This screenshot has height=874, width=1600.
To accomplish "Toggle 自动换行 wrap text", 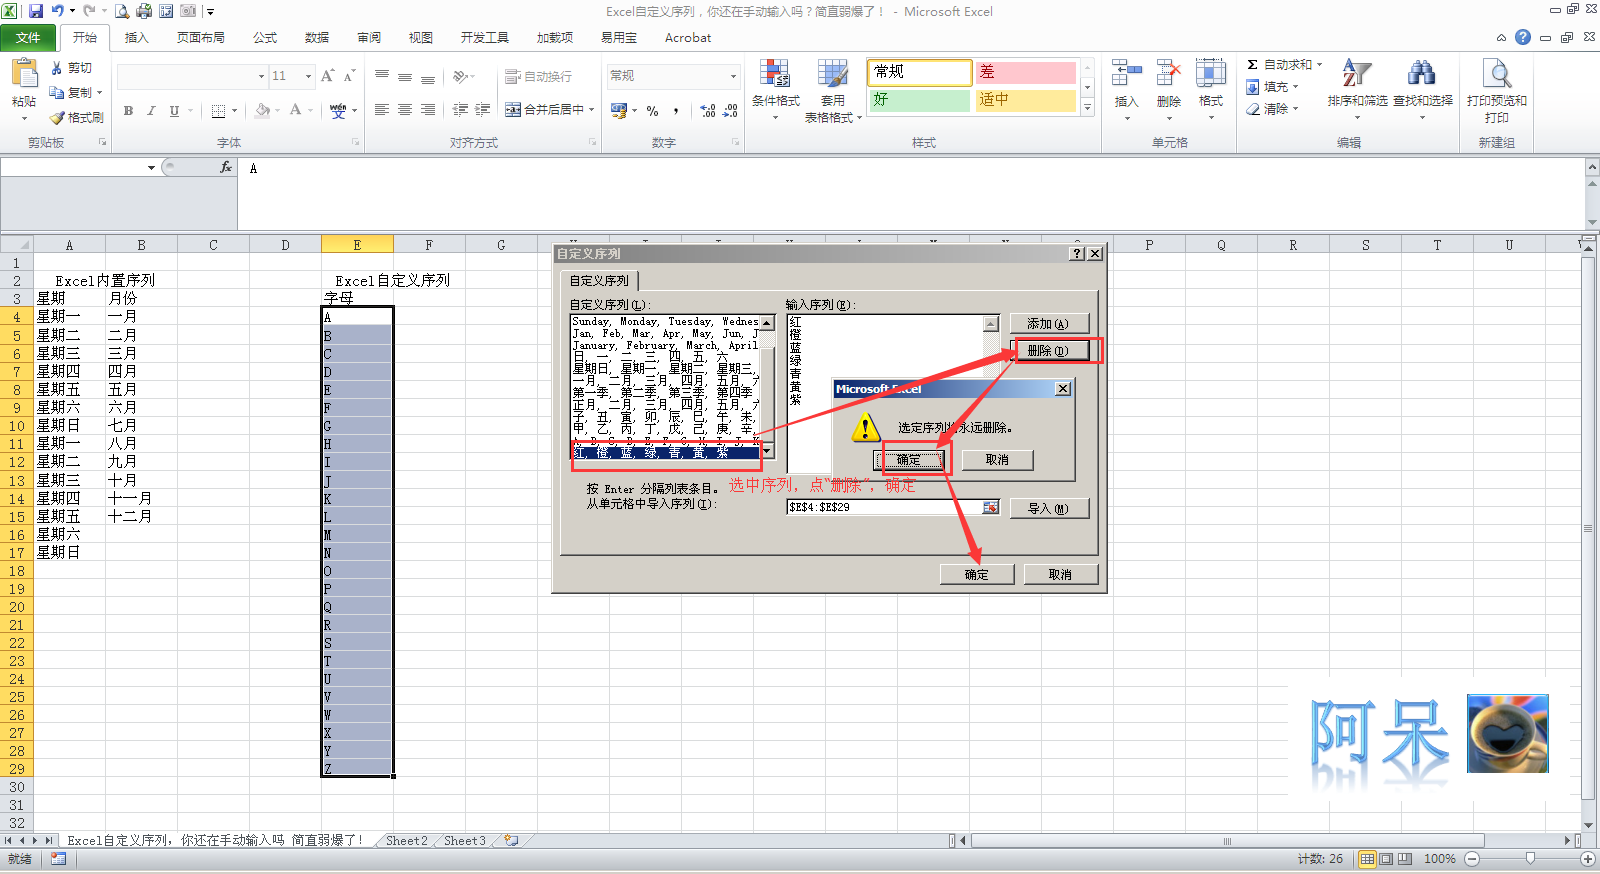I will [538, 76].
